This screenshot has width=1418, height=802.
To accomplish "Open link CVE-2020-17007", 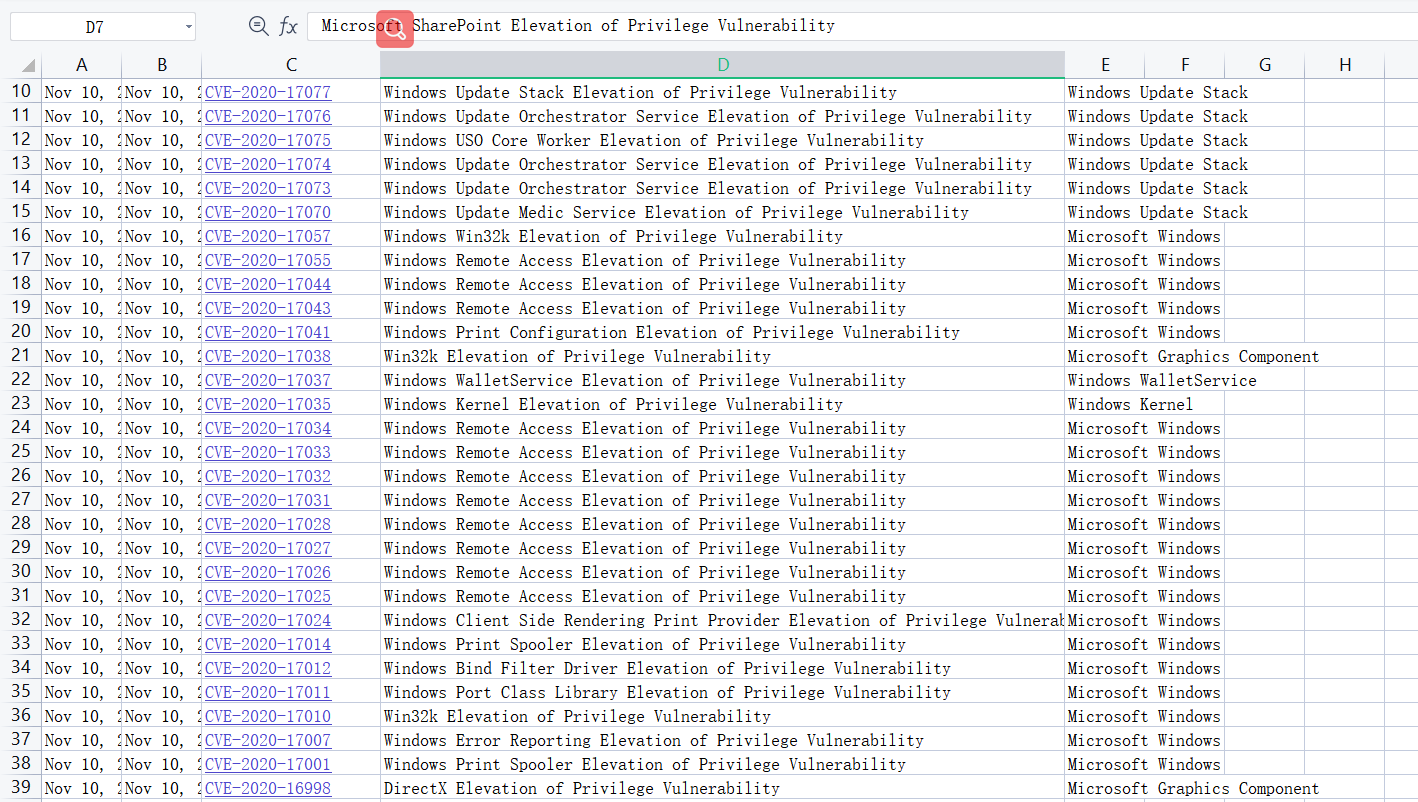I will (x=268, y=740).
